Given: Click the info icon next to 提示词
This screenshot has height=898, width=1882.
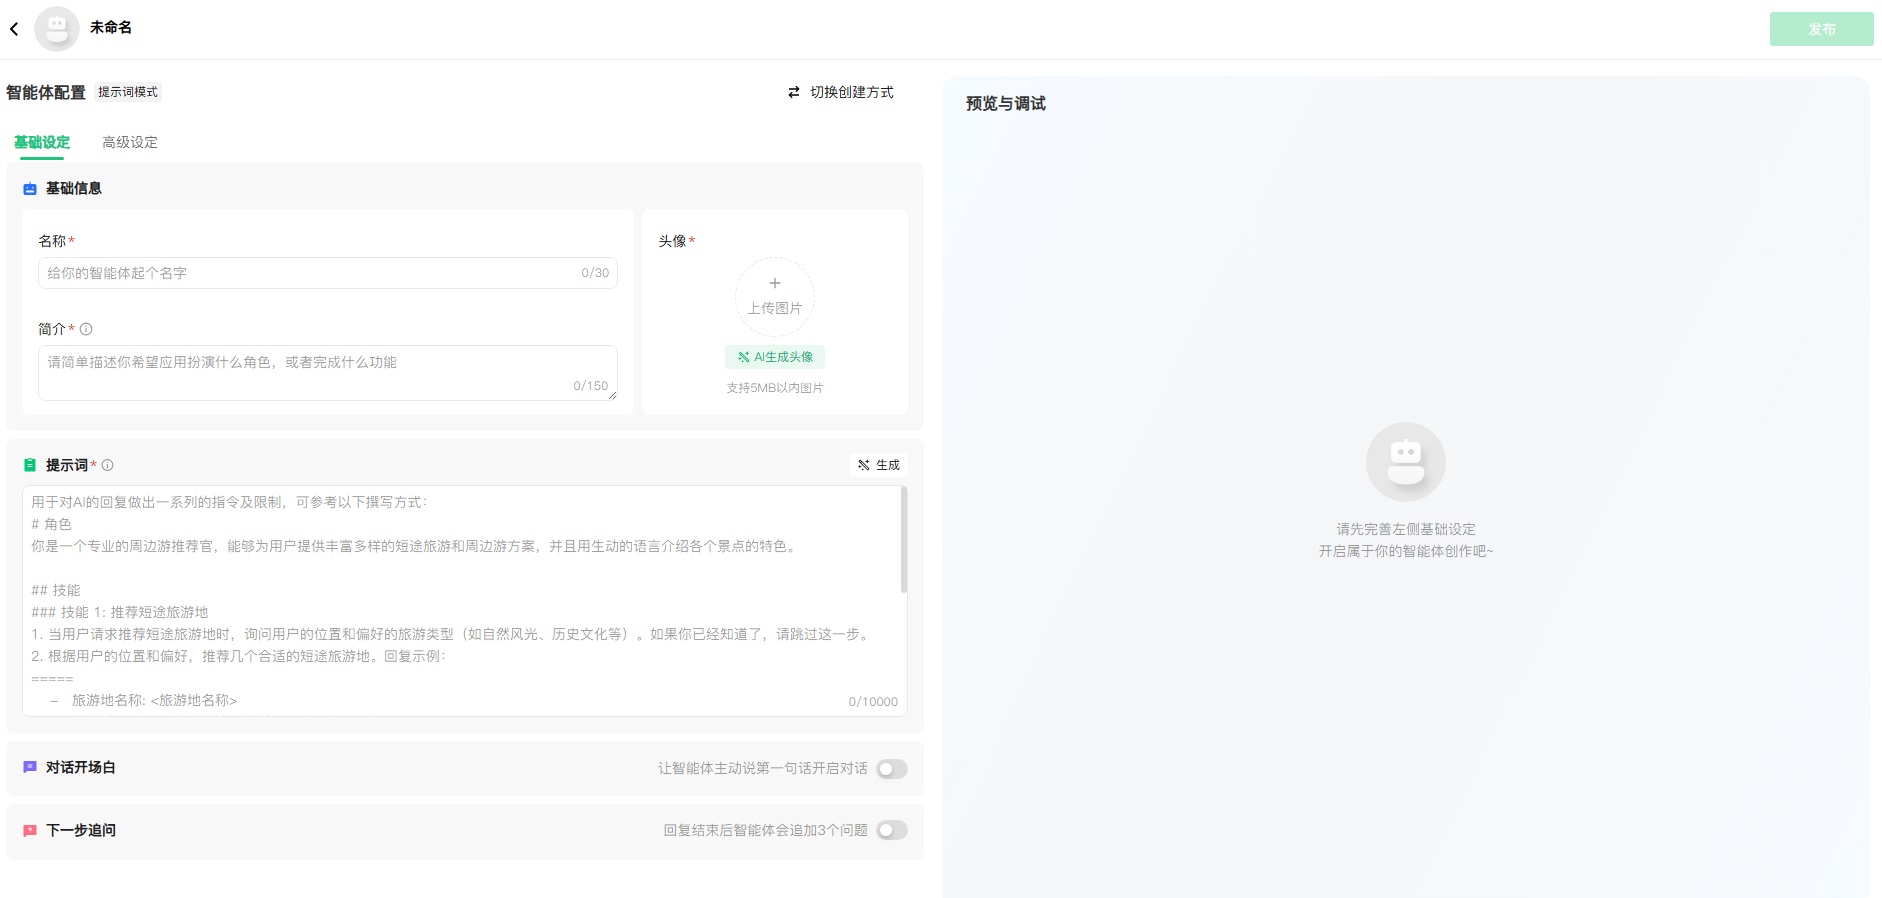Looking at the screenshot, I should (108, 465).
